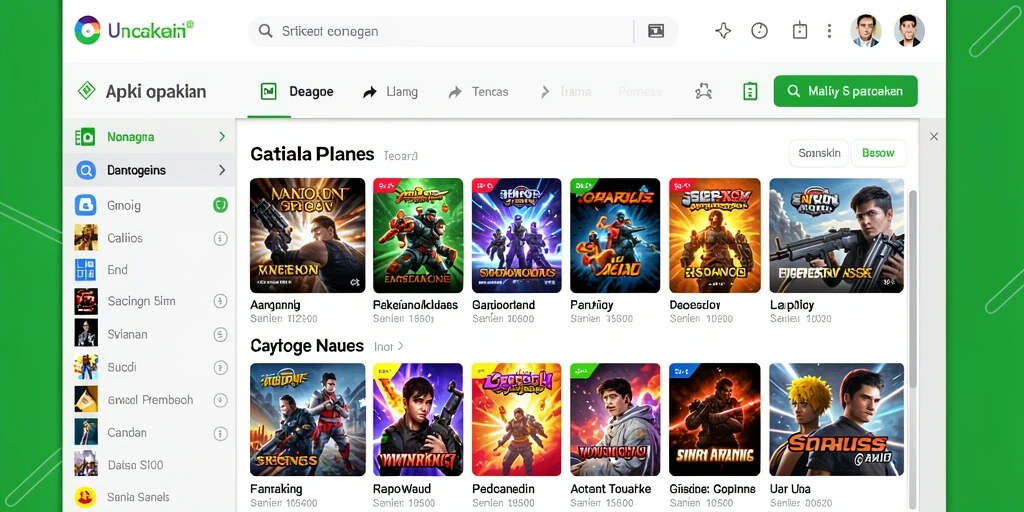Click the Uncakain logo icon
1024x512 pixels.
[x=88, y=30]
